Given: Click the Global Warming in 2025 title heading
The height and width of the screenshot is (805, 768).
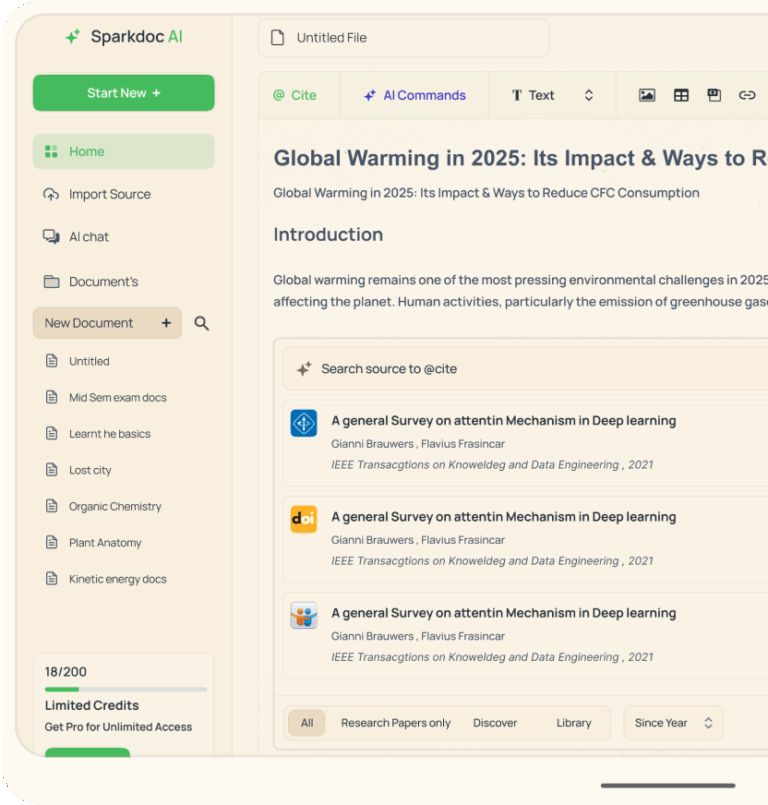Looking at the screenshot, I should 521,158.
